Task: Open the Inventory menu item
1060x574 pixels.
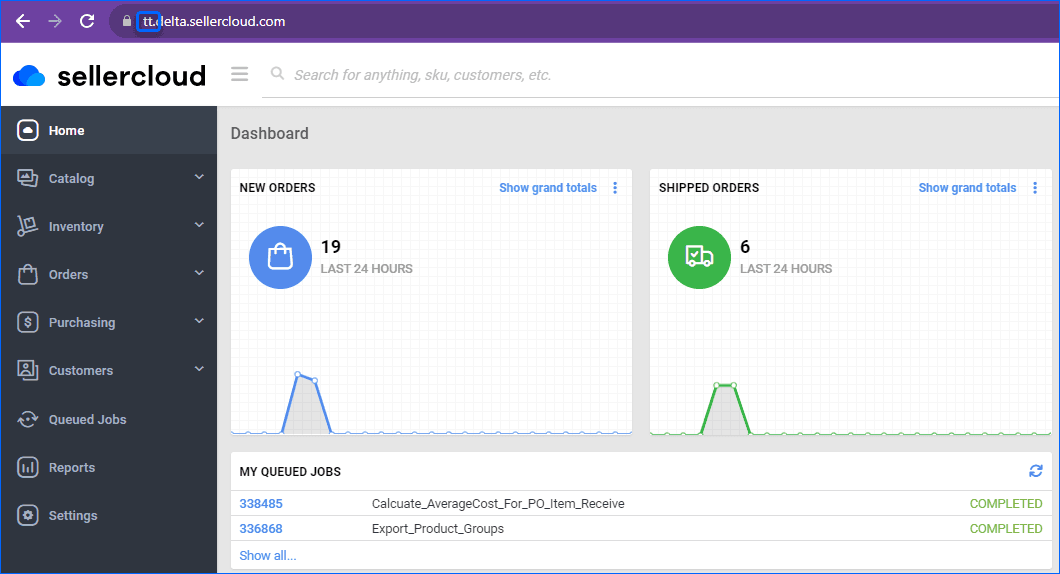Action: [109, 226]
